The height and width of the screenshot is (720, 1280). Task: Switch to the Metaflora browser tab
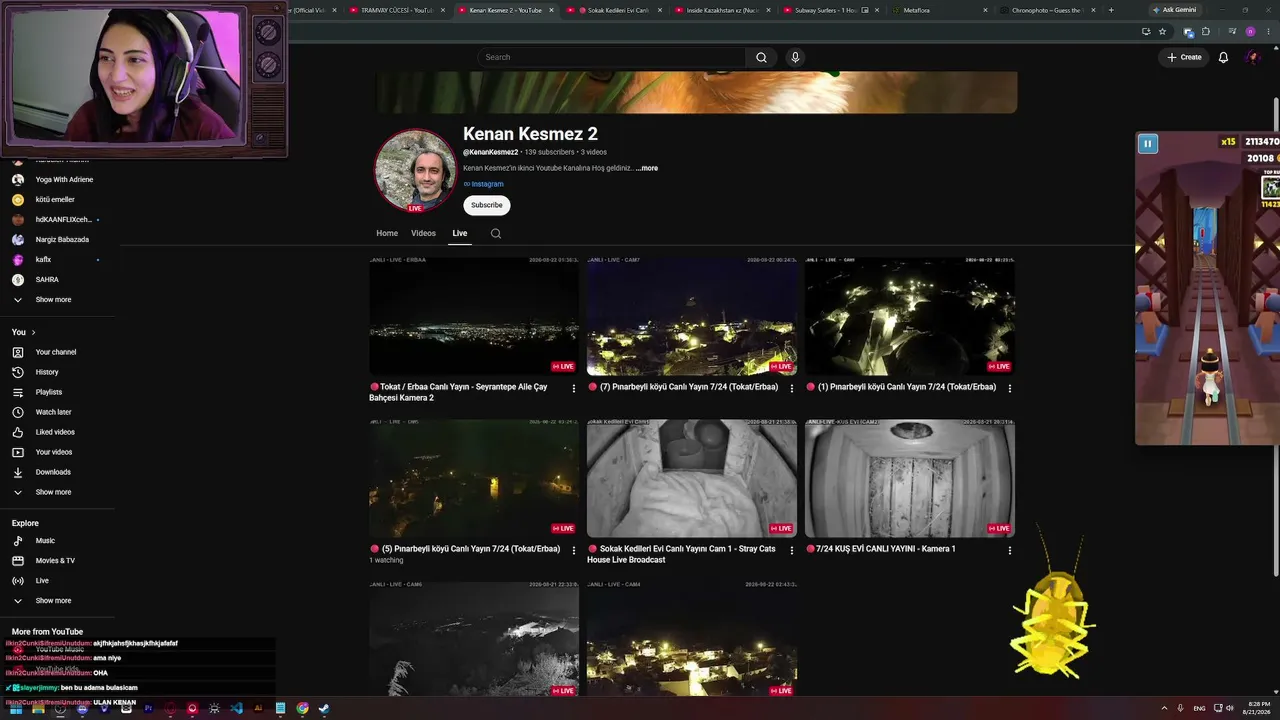pos(940,10)
